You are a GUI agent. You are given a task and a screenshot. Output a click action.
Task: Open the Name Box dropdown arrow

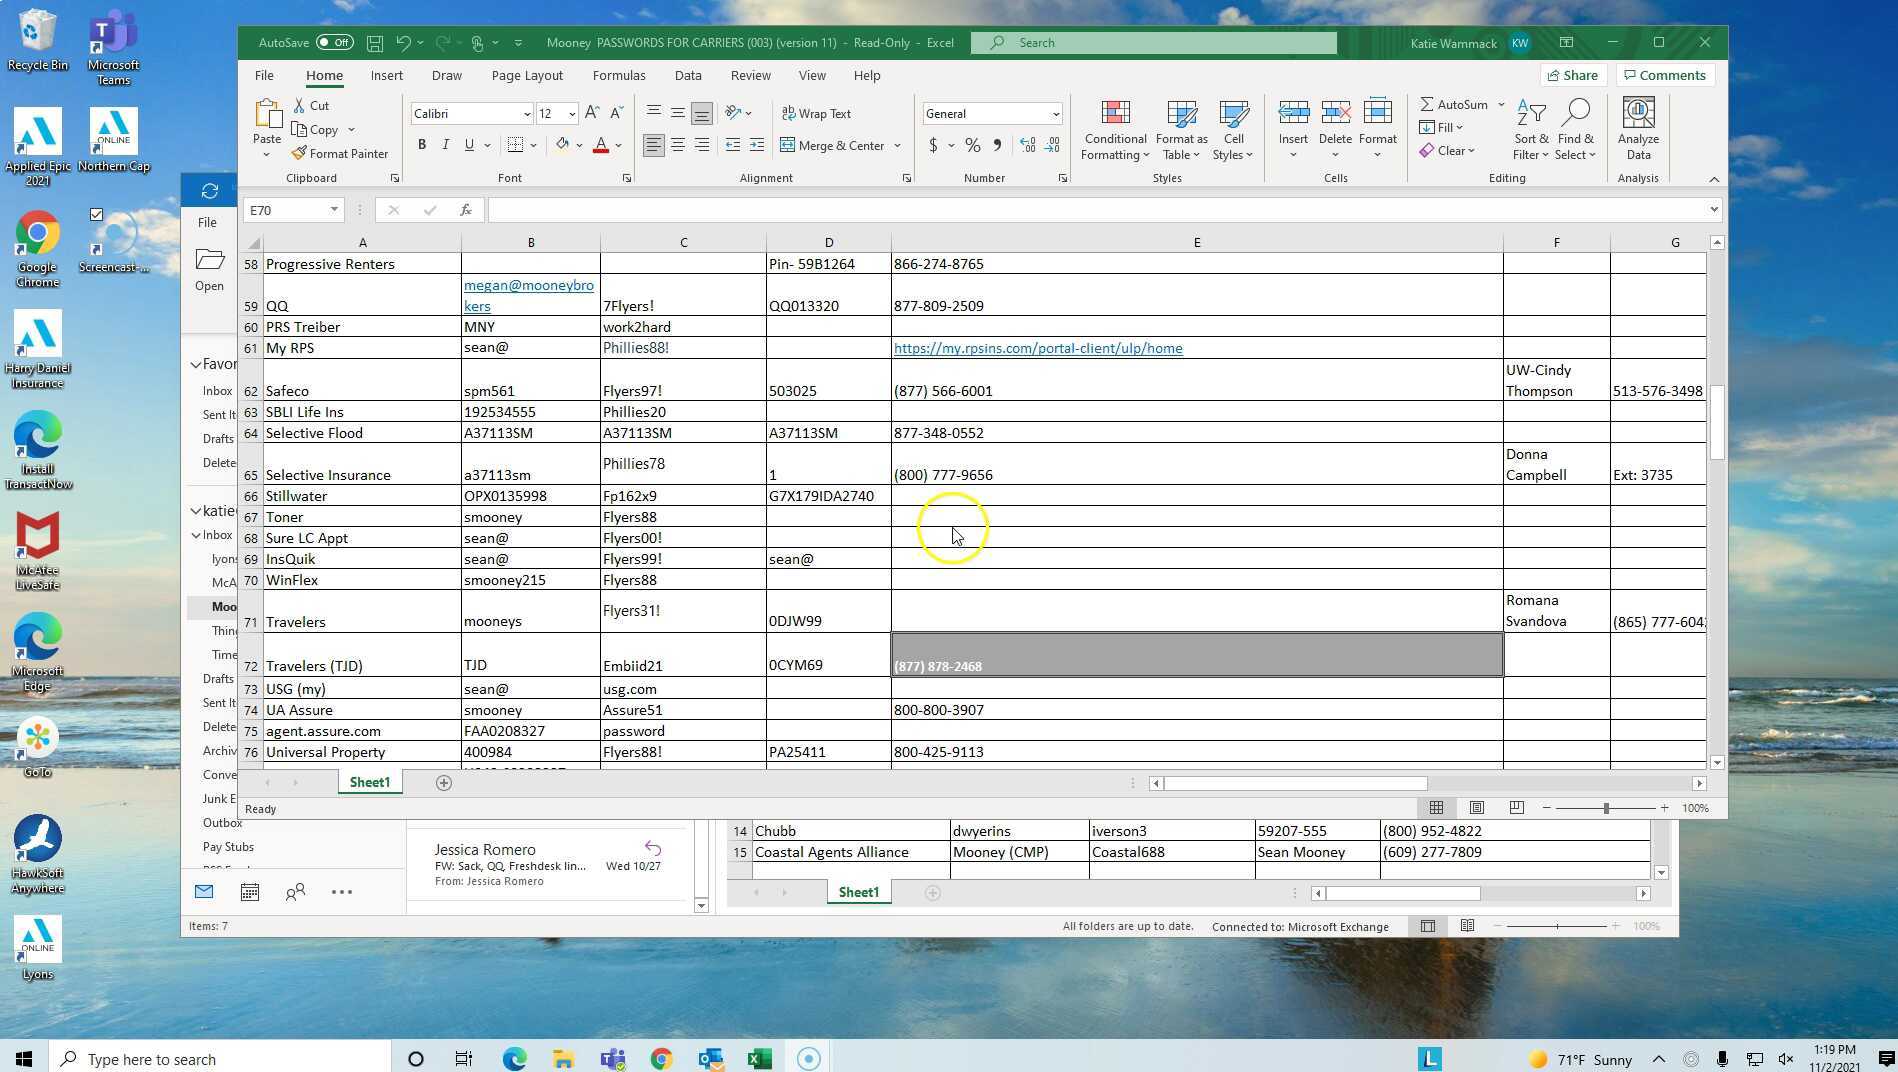334,210
